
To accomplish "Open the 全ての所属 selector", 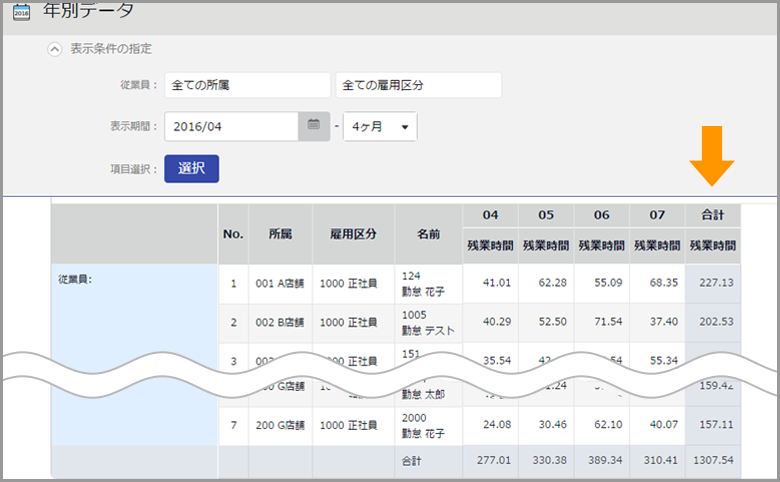I will tap(247, 85).
